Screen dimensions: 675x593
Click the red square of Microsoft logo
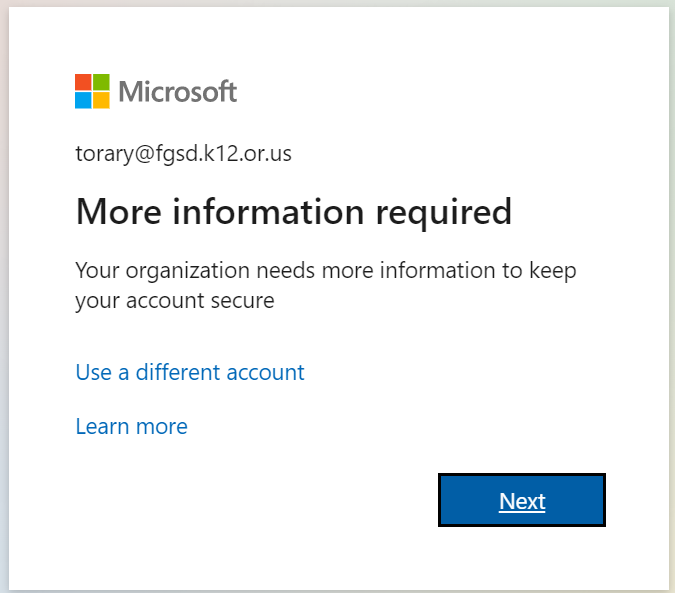point(83,82)
